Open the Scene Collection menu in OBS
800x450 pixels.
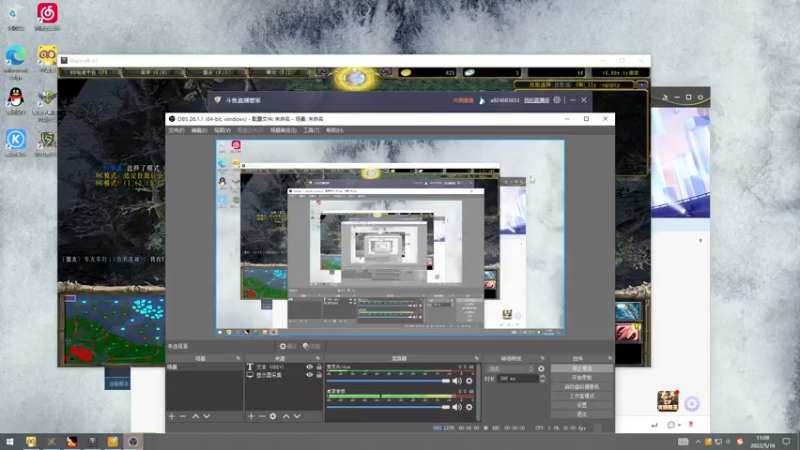pos(283,131)
